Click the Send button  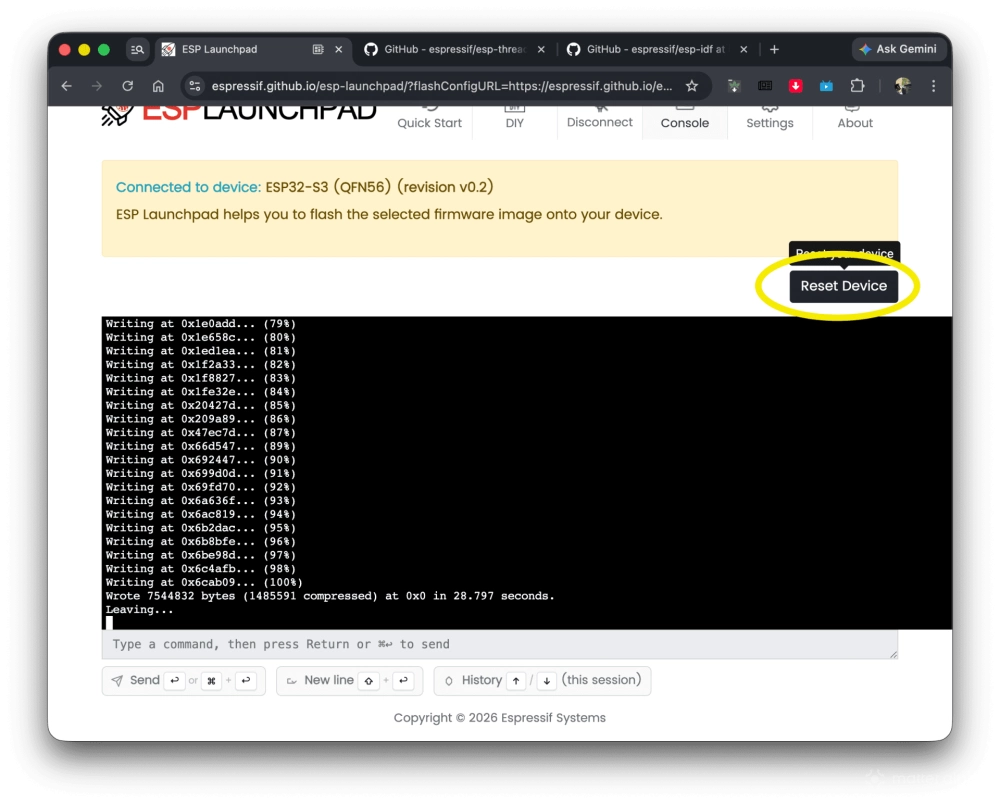184,680
